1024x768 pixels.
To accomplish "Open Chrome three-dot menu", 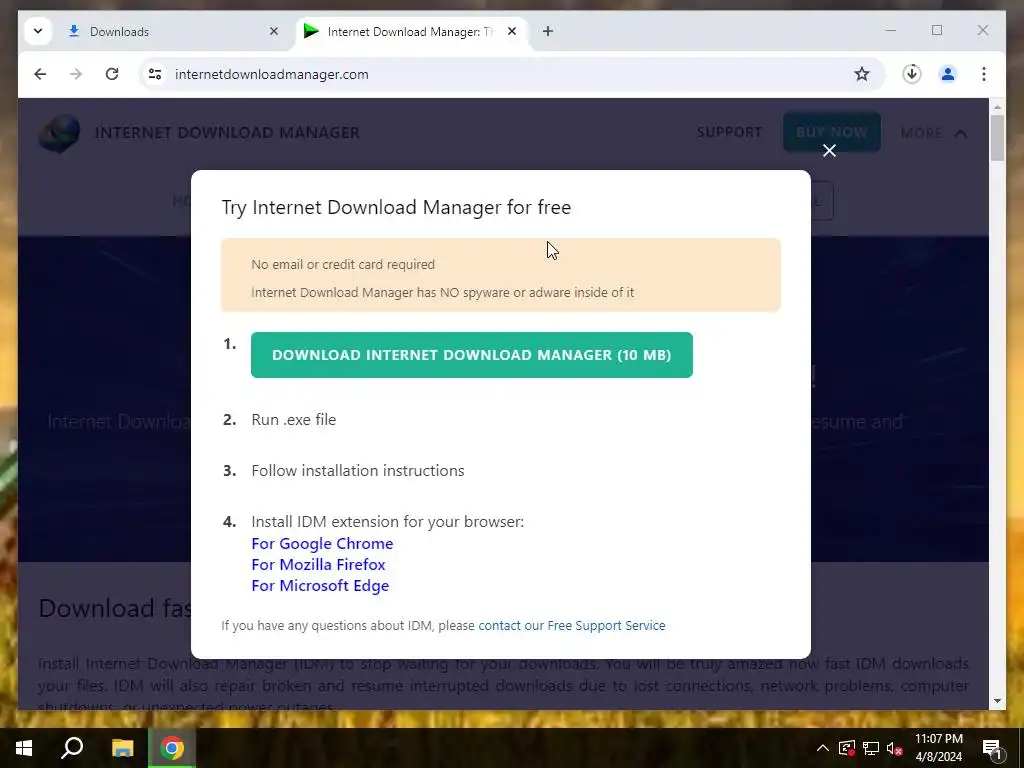I will [984, 74].
